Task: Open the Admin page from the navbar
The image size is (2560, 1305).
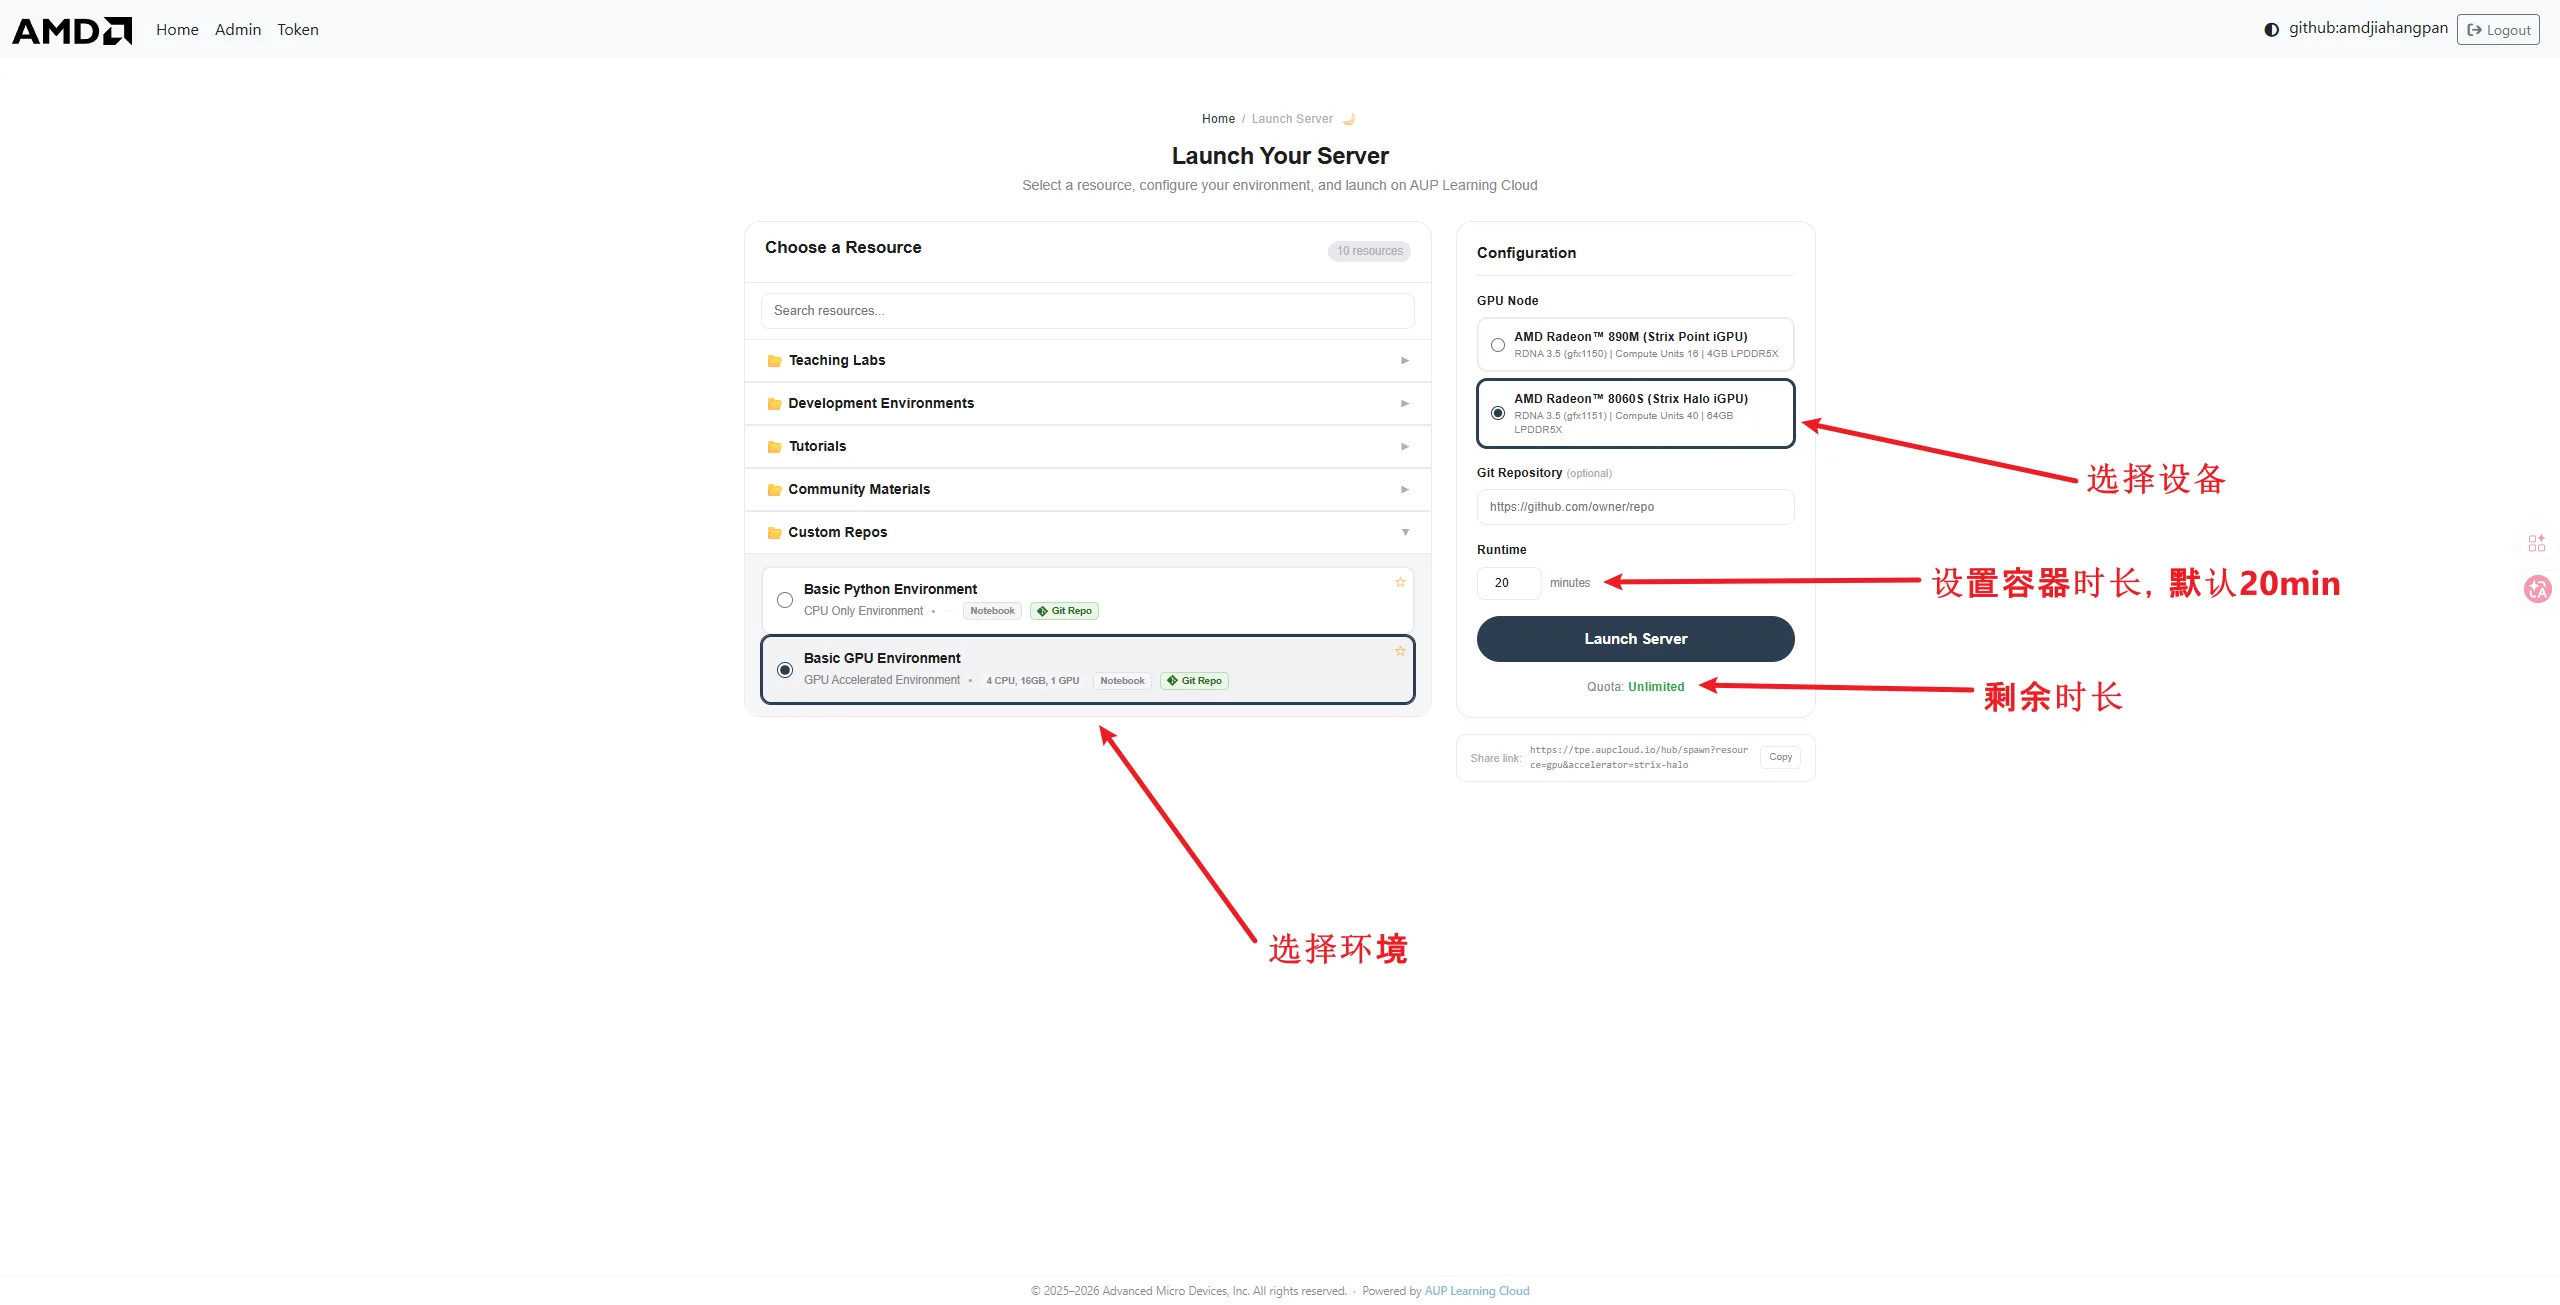Action: coord(238,30)
